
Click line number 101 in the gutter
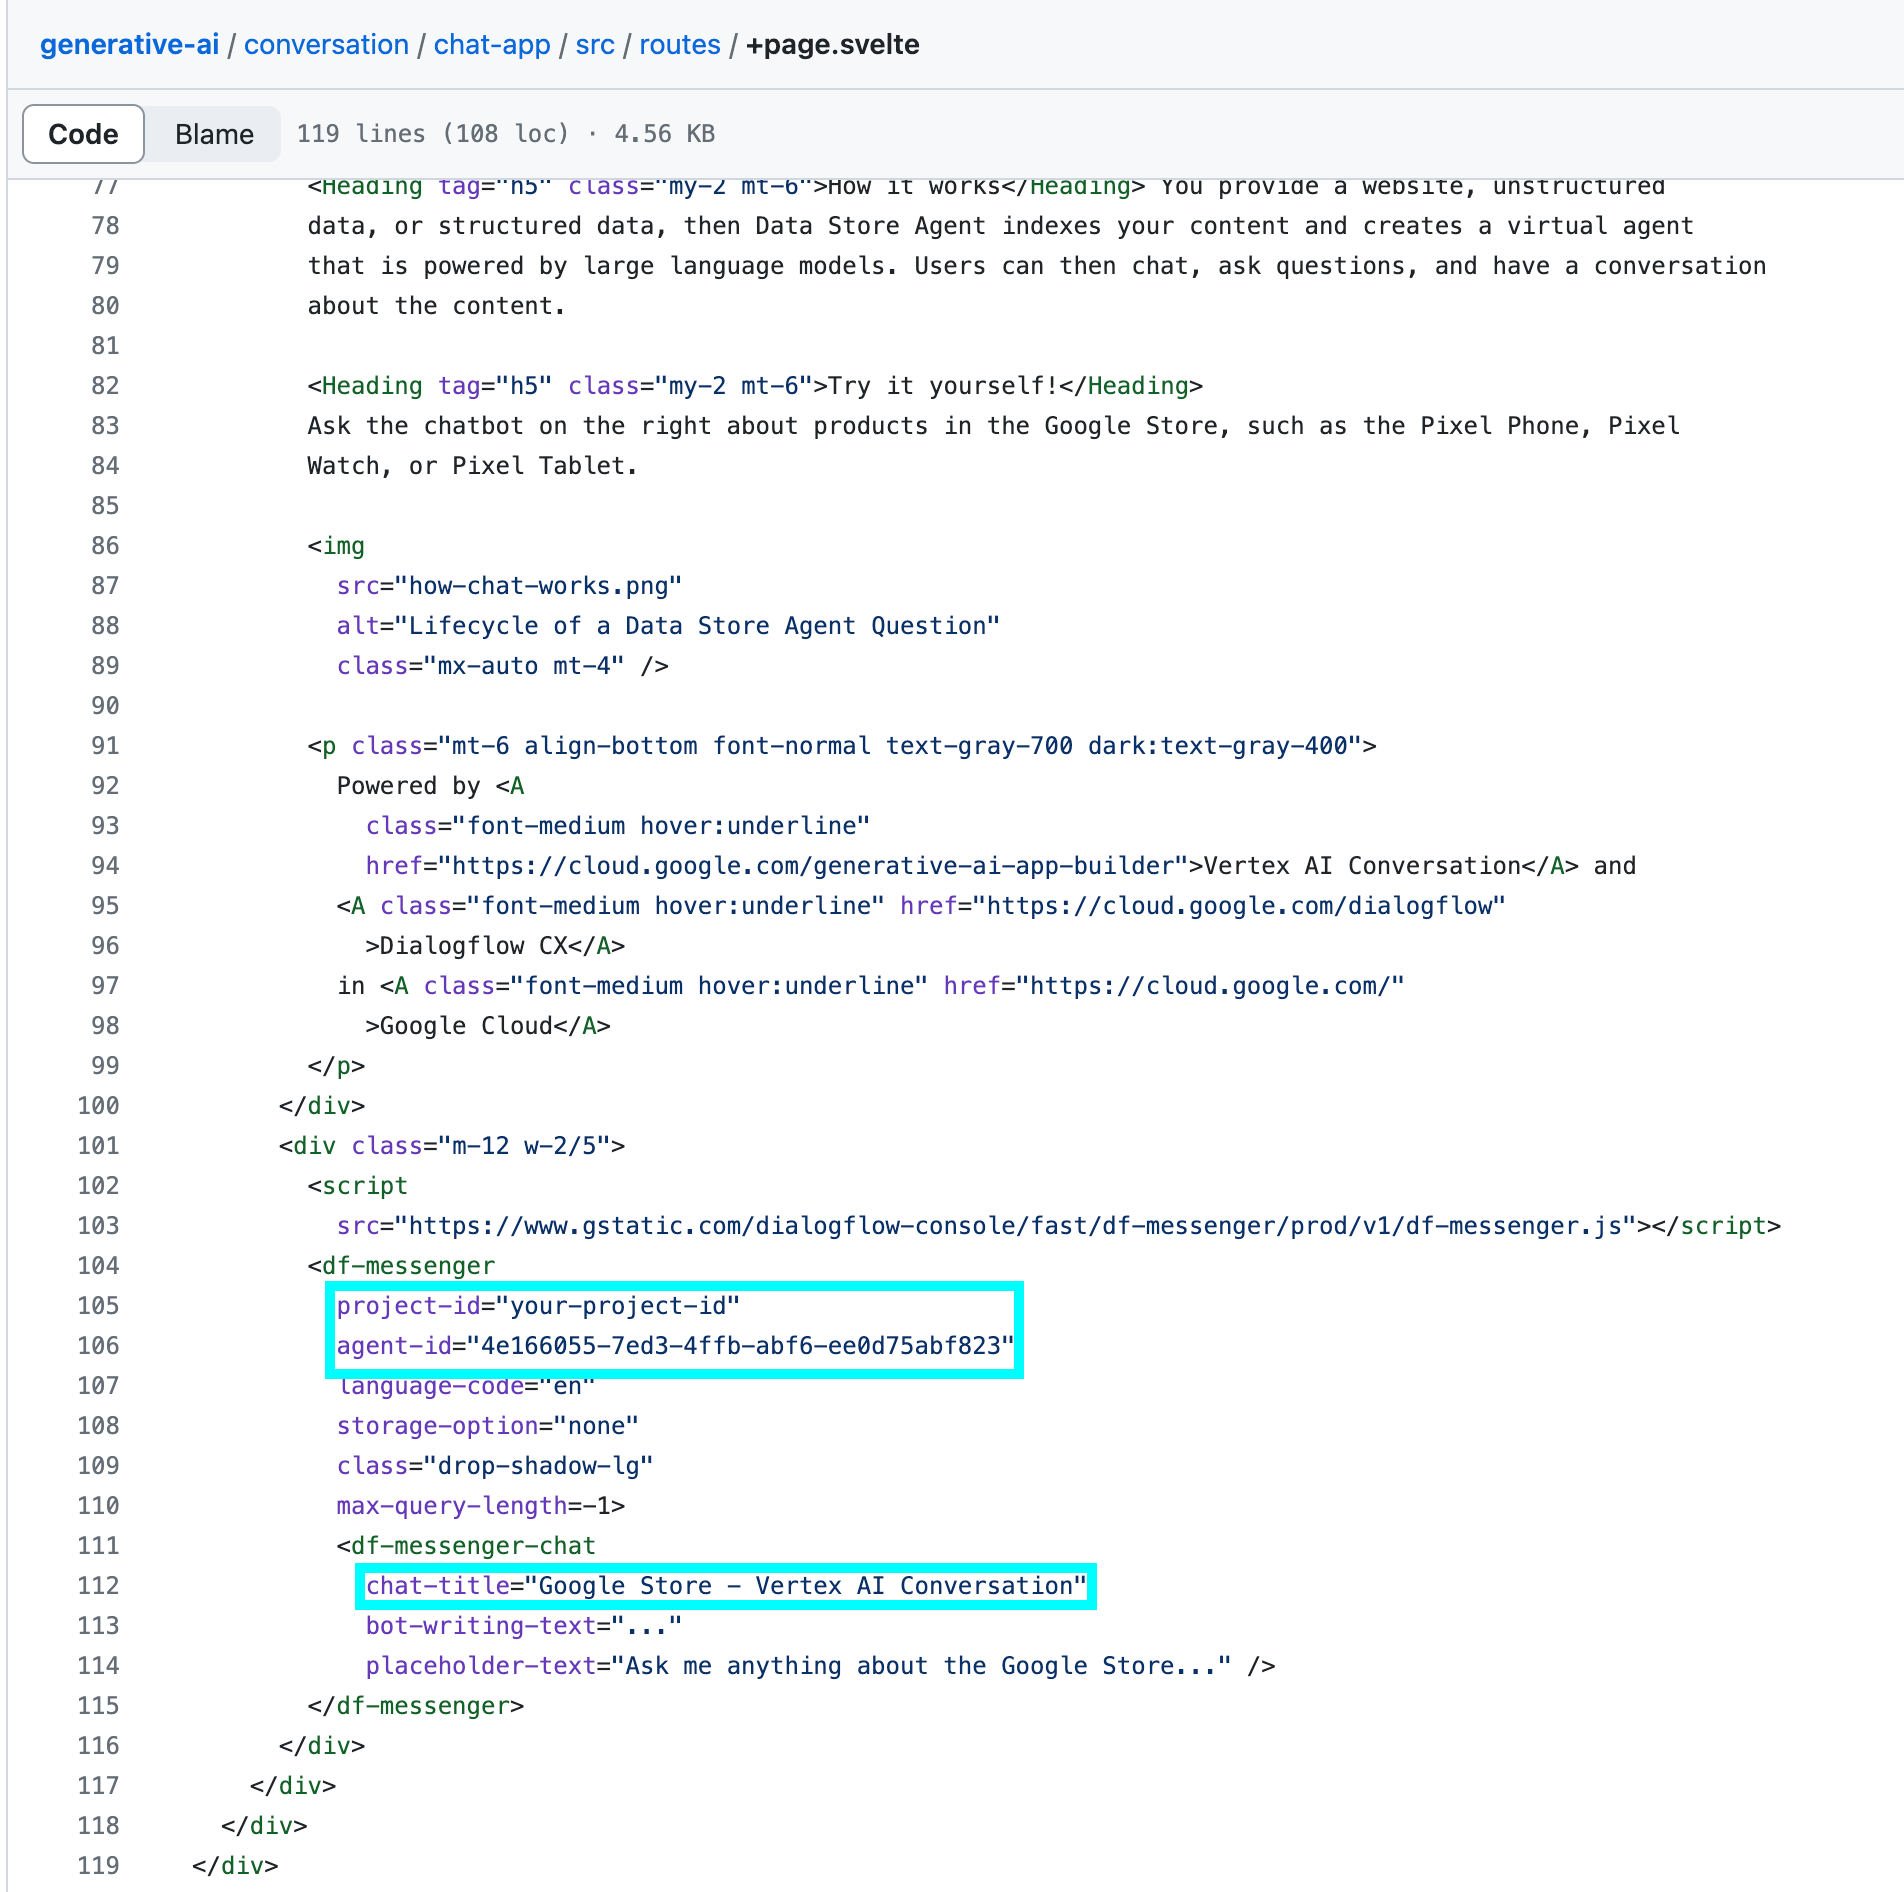tap(98, 1146)
